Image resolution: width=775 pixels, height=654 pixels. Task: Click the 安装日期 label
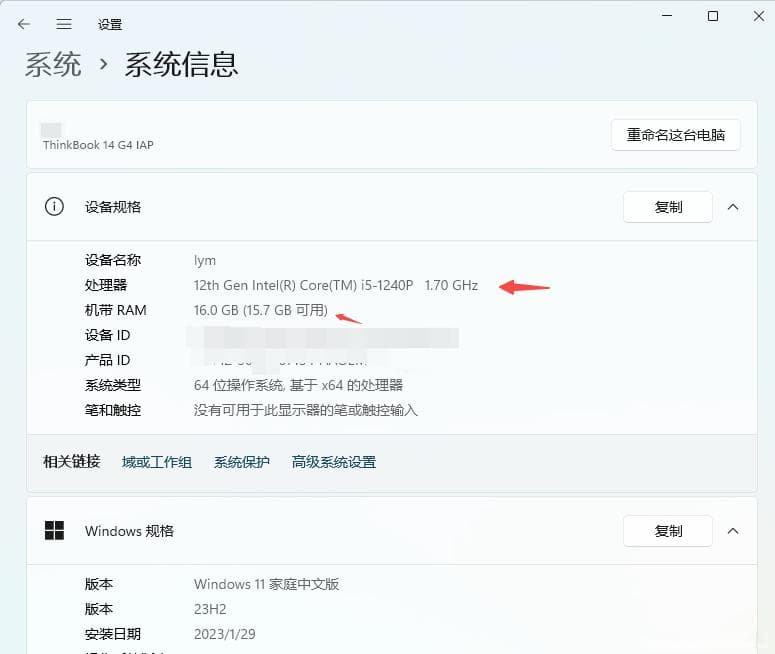(113, 634)
